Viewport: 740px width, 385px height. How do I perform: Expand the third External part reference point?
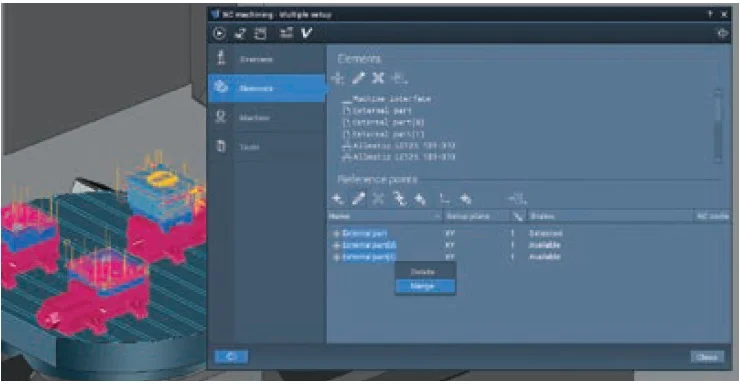point(336,257)
